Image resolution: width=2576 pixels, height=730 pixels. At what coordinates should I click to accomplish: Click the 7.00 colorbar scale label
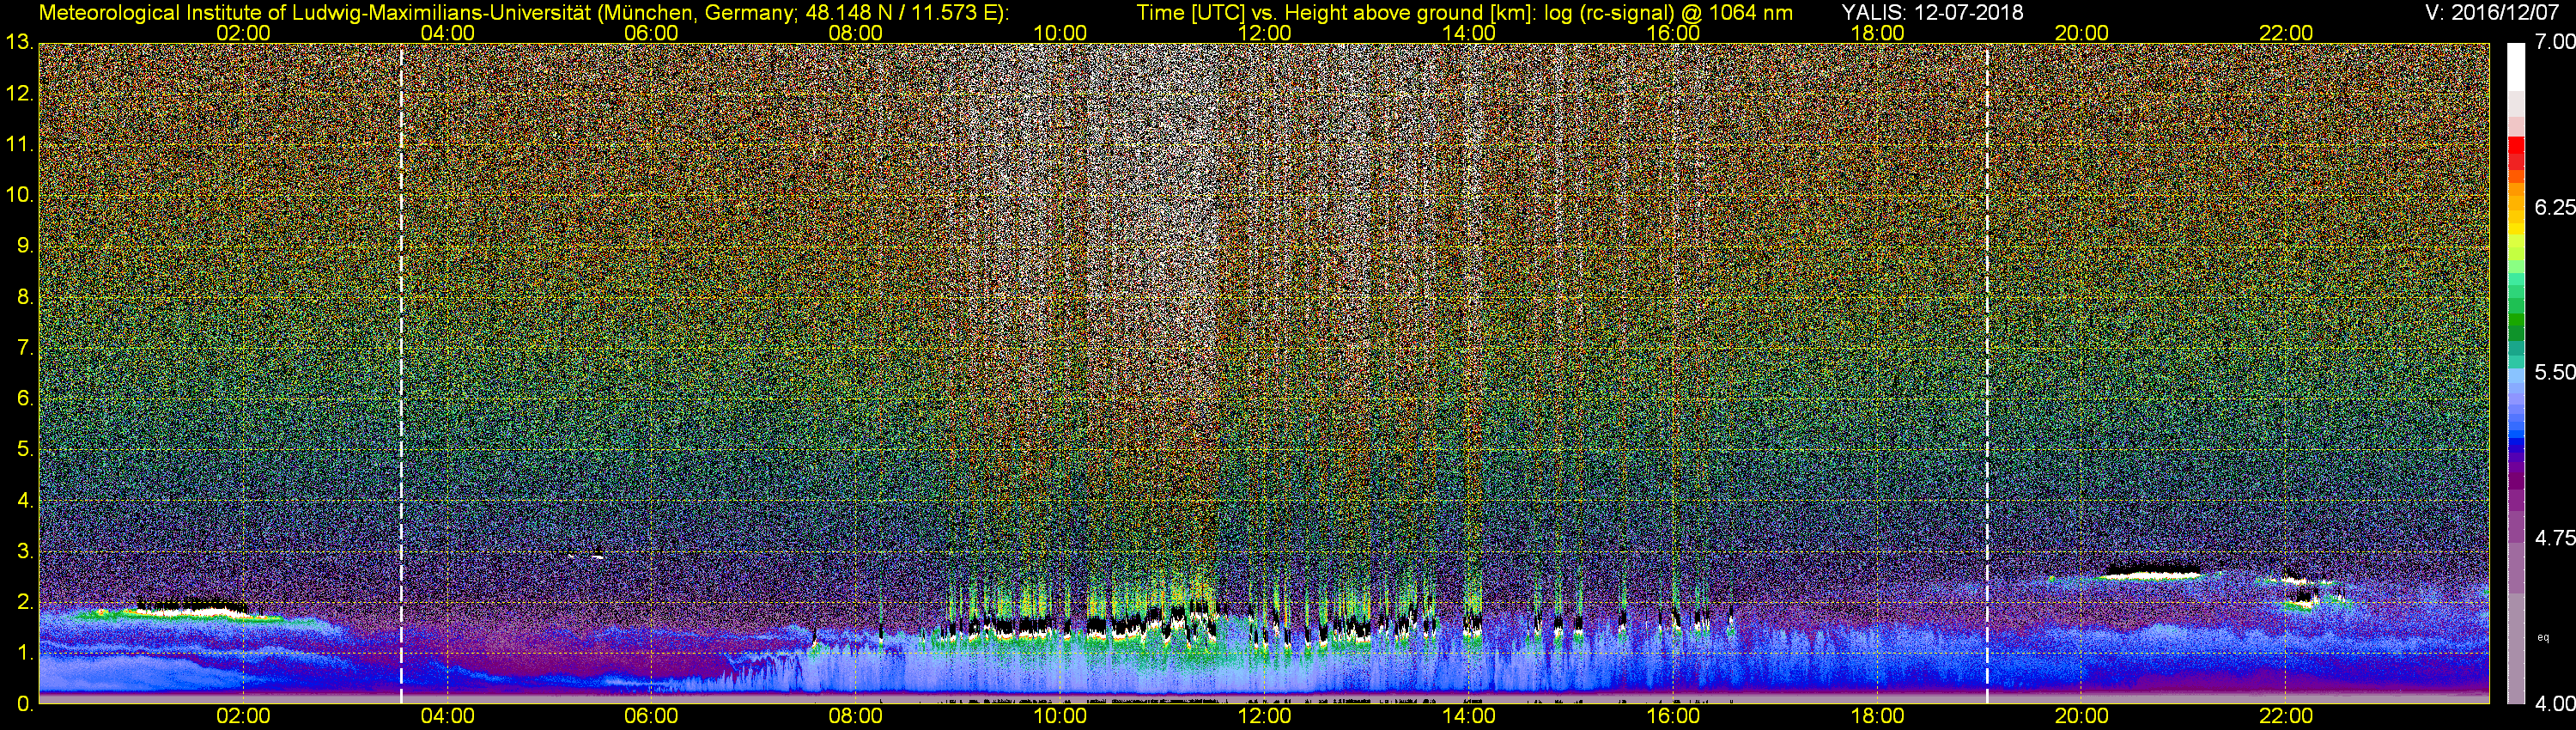tap(2554, 42)
